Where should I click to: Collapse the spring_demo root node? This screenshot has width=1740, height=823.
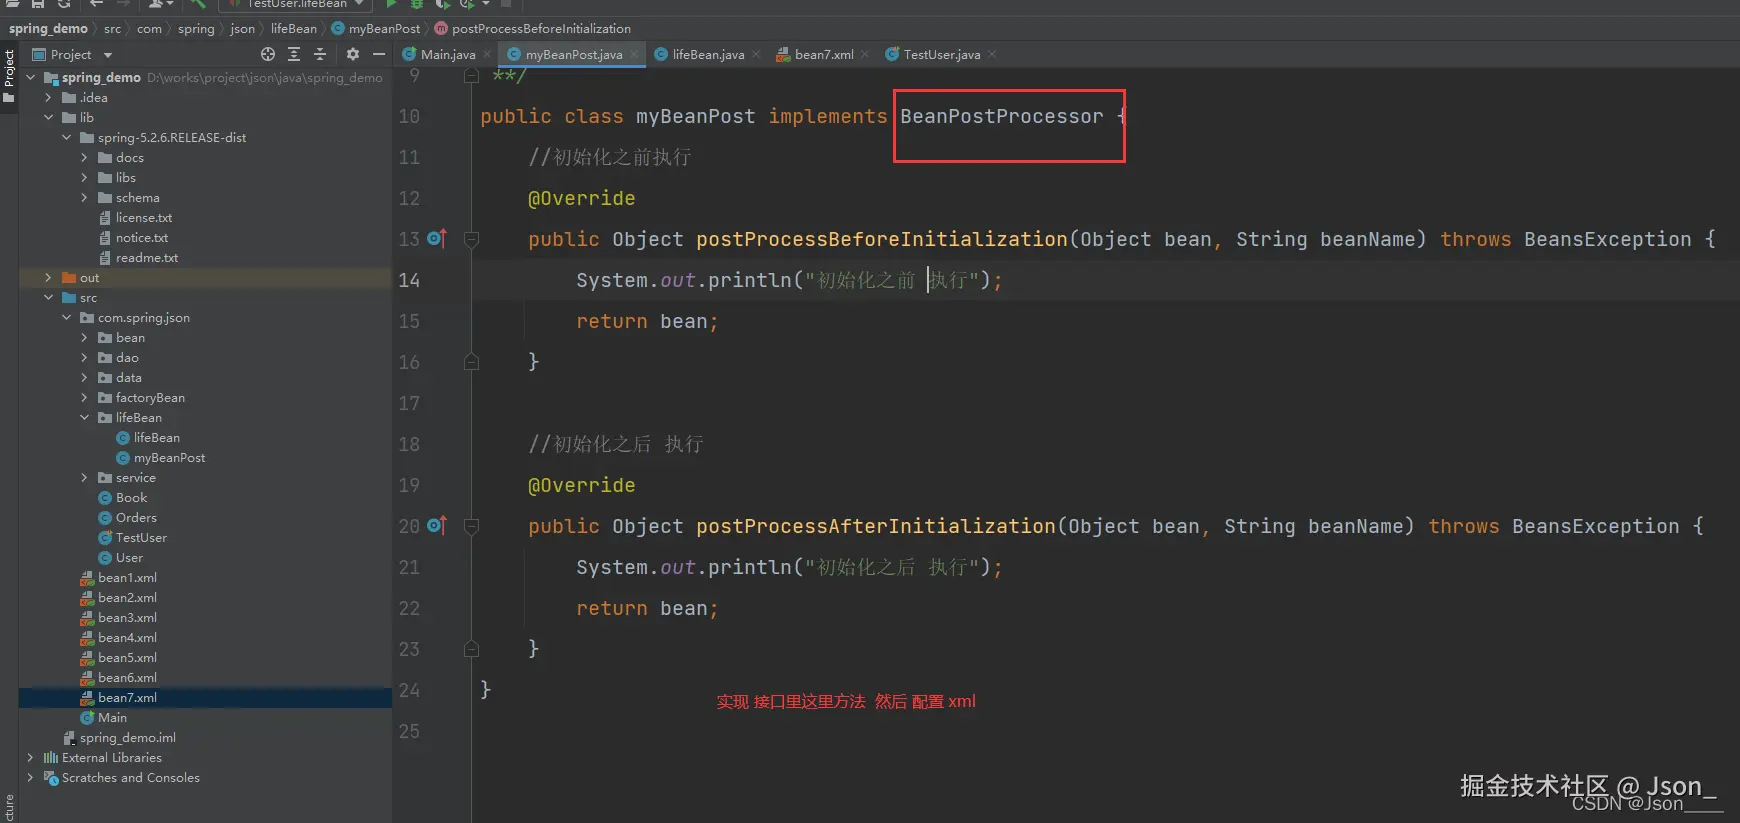(x=31, y=77)
